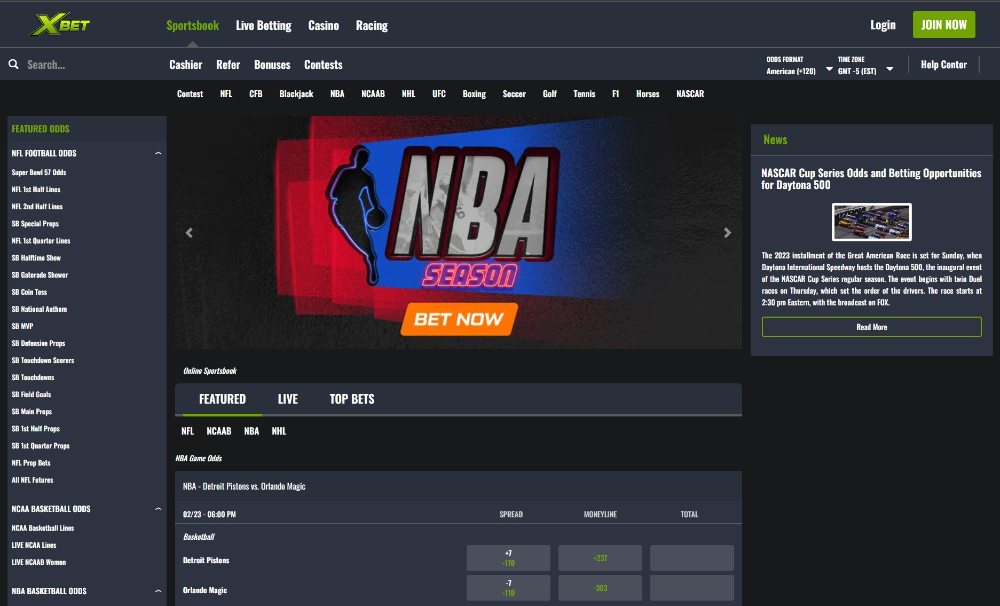Open Super Bowl 57 Odds link
Image resolution: width=1000 pixels, height=606 pixels.
pyautogui.click(x=39, y=172)
